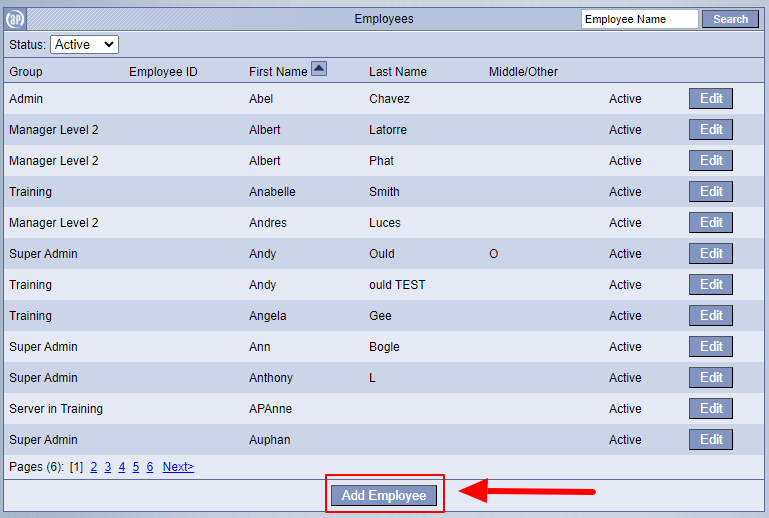Click the Next> pagination link
The width and height of the screenshot is (769, 518).
(x=178, y=466)
